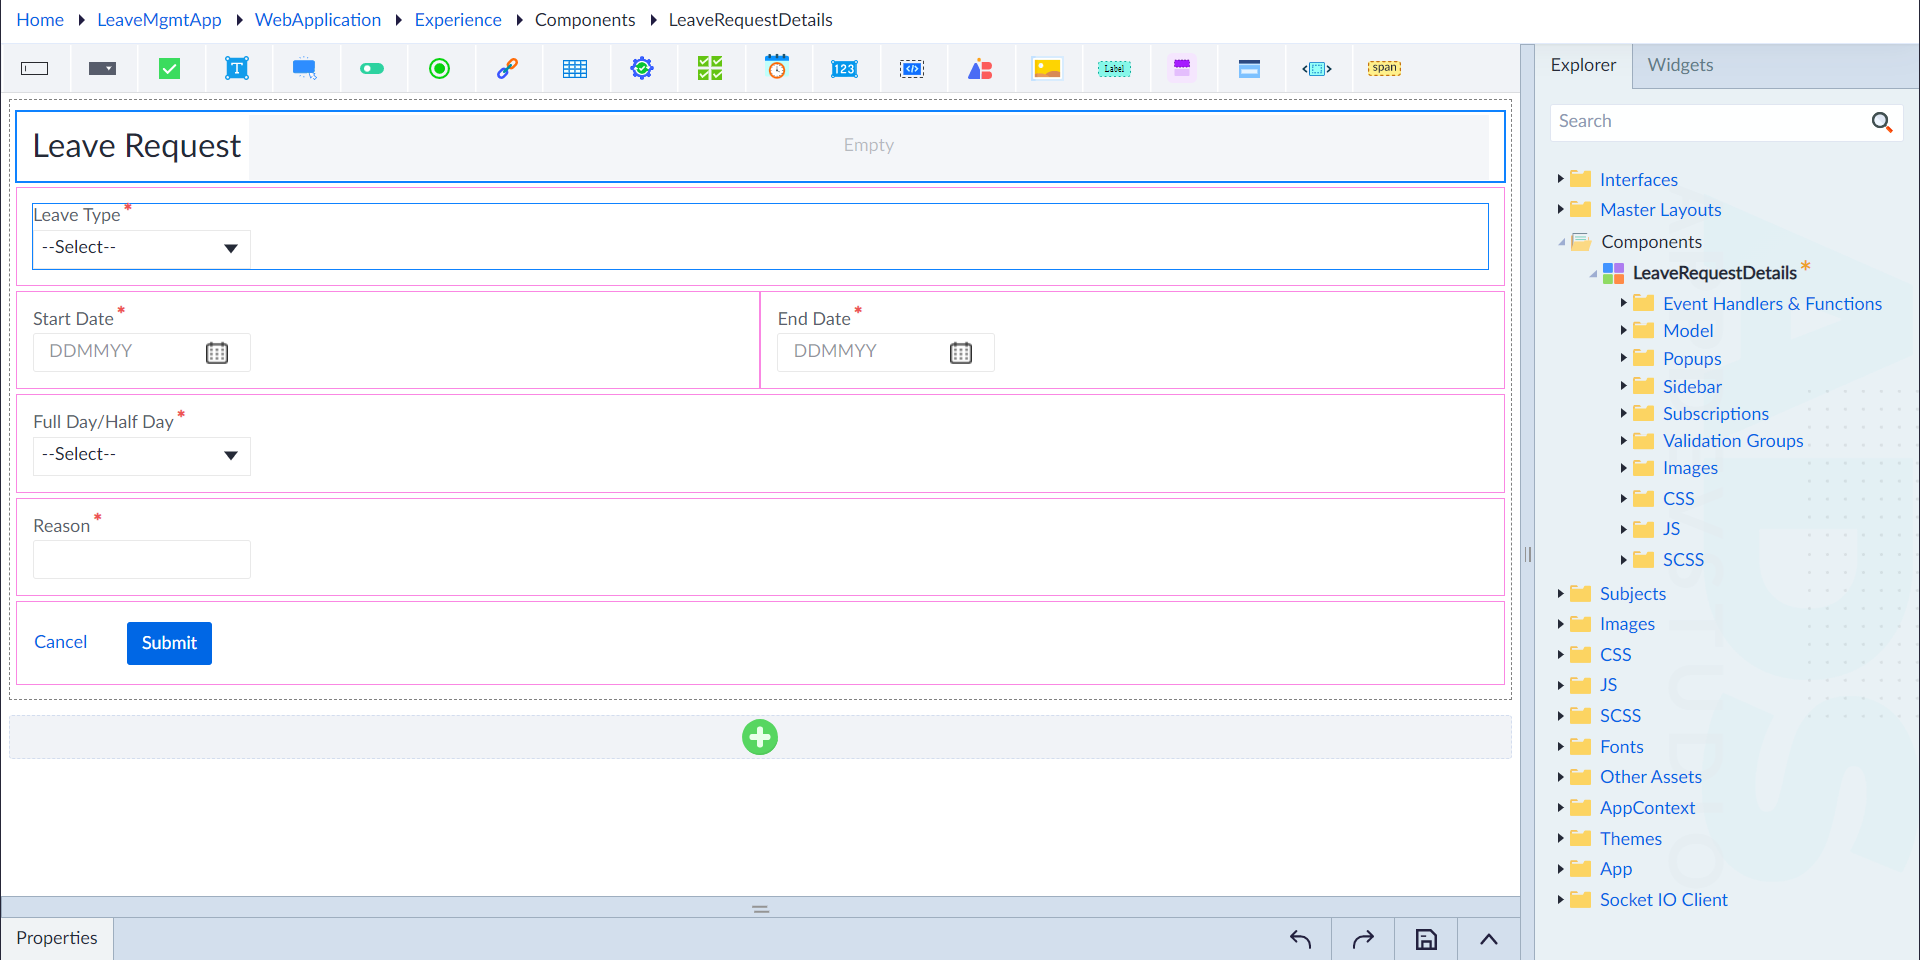Switch to the Explorer tab
This screenshot has width=1920, height=960.
tap(1583, 65)
